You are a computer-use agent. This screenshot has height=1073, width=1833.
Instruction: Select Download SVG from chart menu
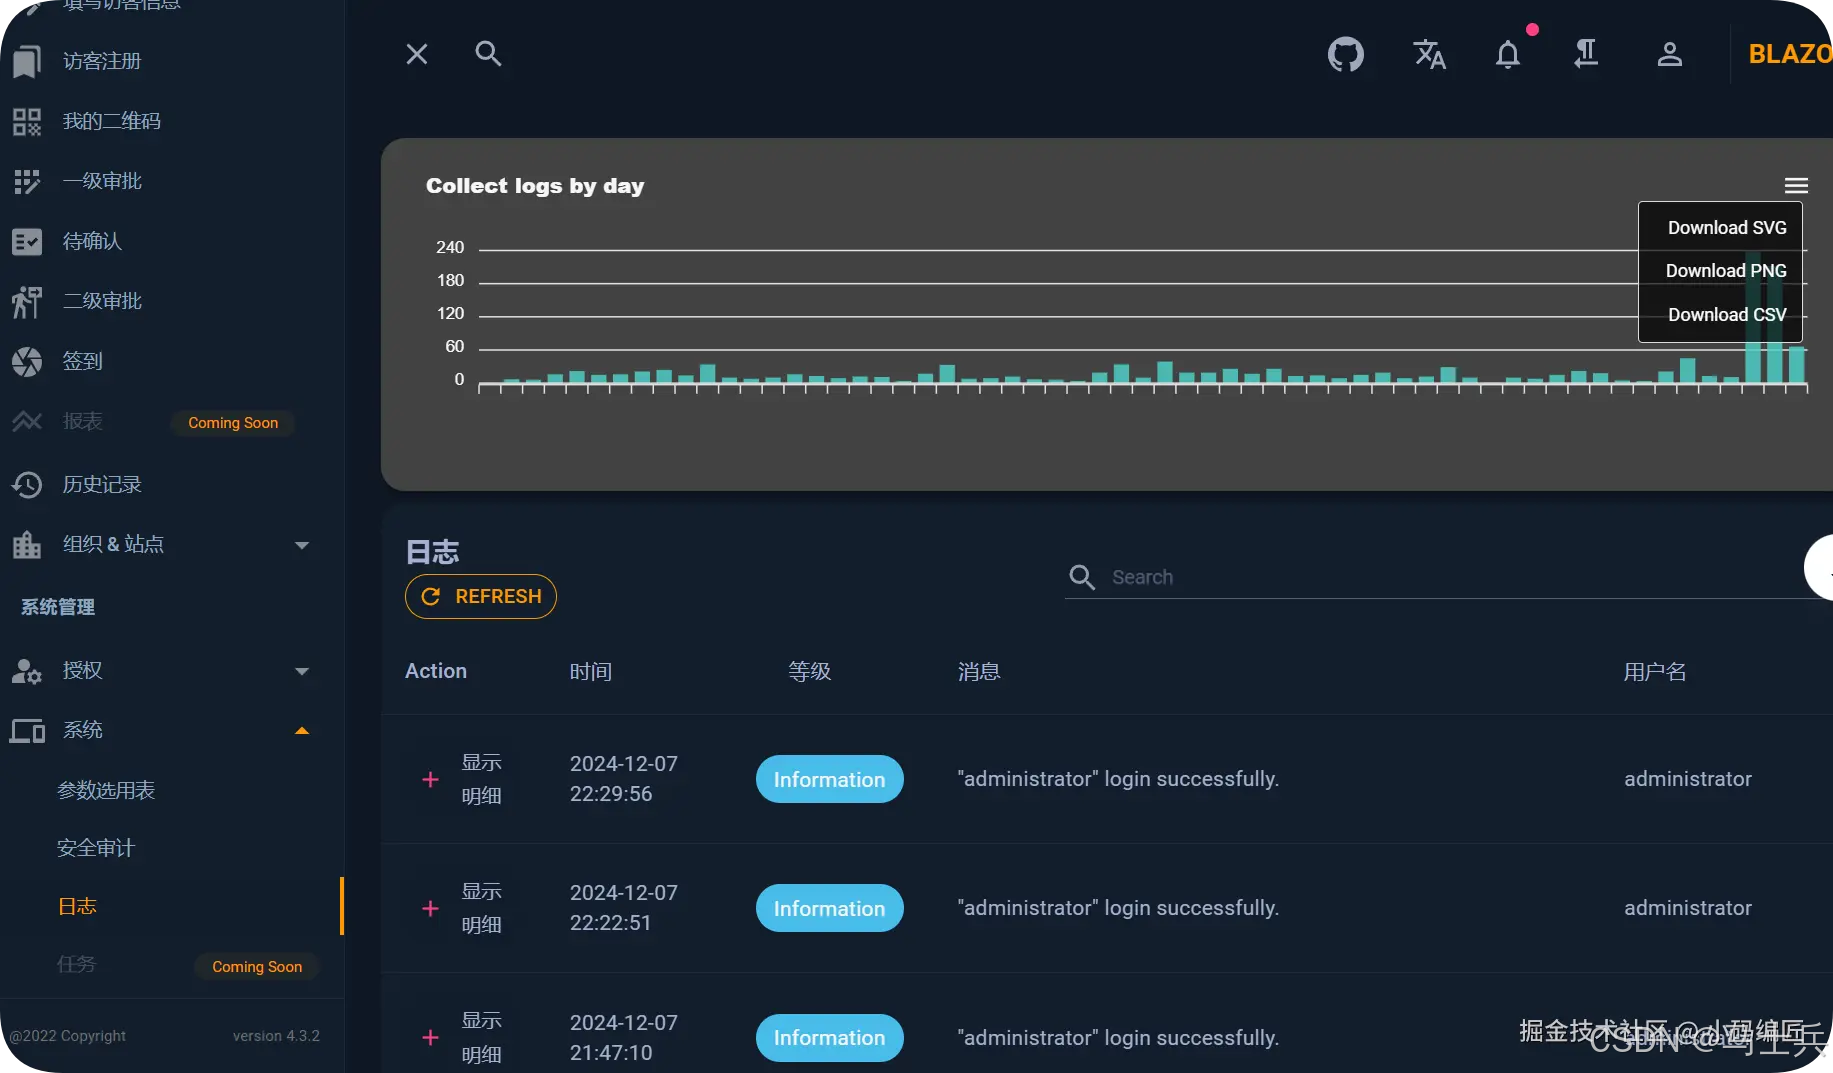tap(1726, 227)
